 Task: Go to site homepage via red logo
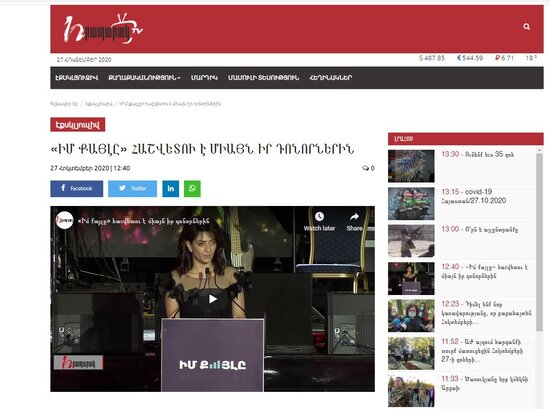point(102,29)
